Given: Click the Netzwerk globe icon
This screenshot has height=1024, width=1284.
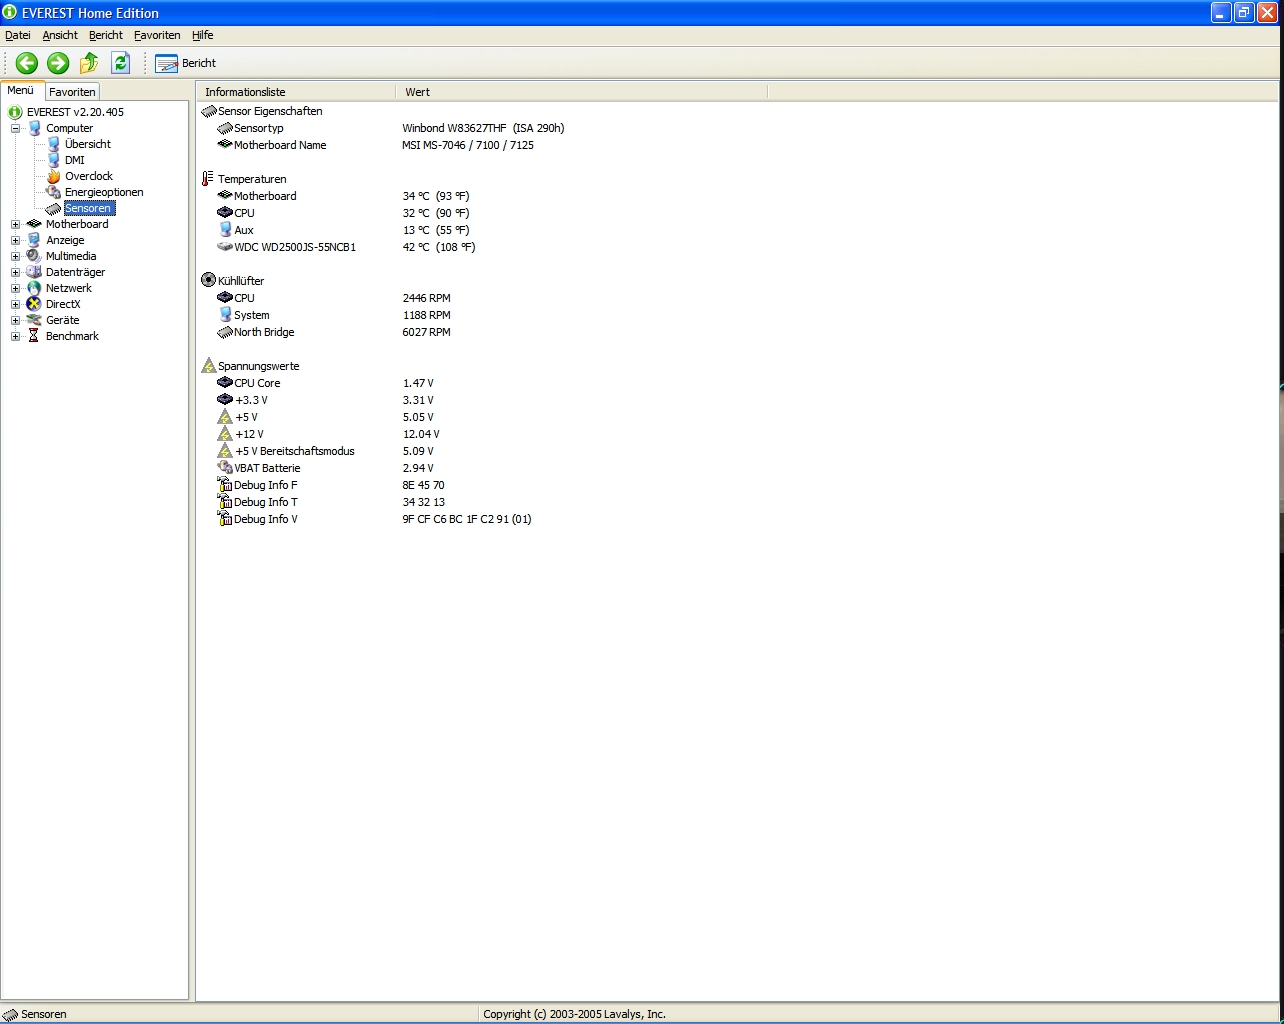Looking at the screenshot, I should click(34, 288).
